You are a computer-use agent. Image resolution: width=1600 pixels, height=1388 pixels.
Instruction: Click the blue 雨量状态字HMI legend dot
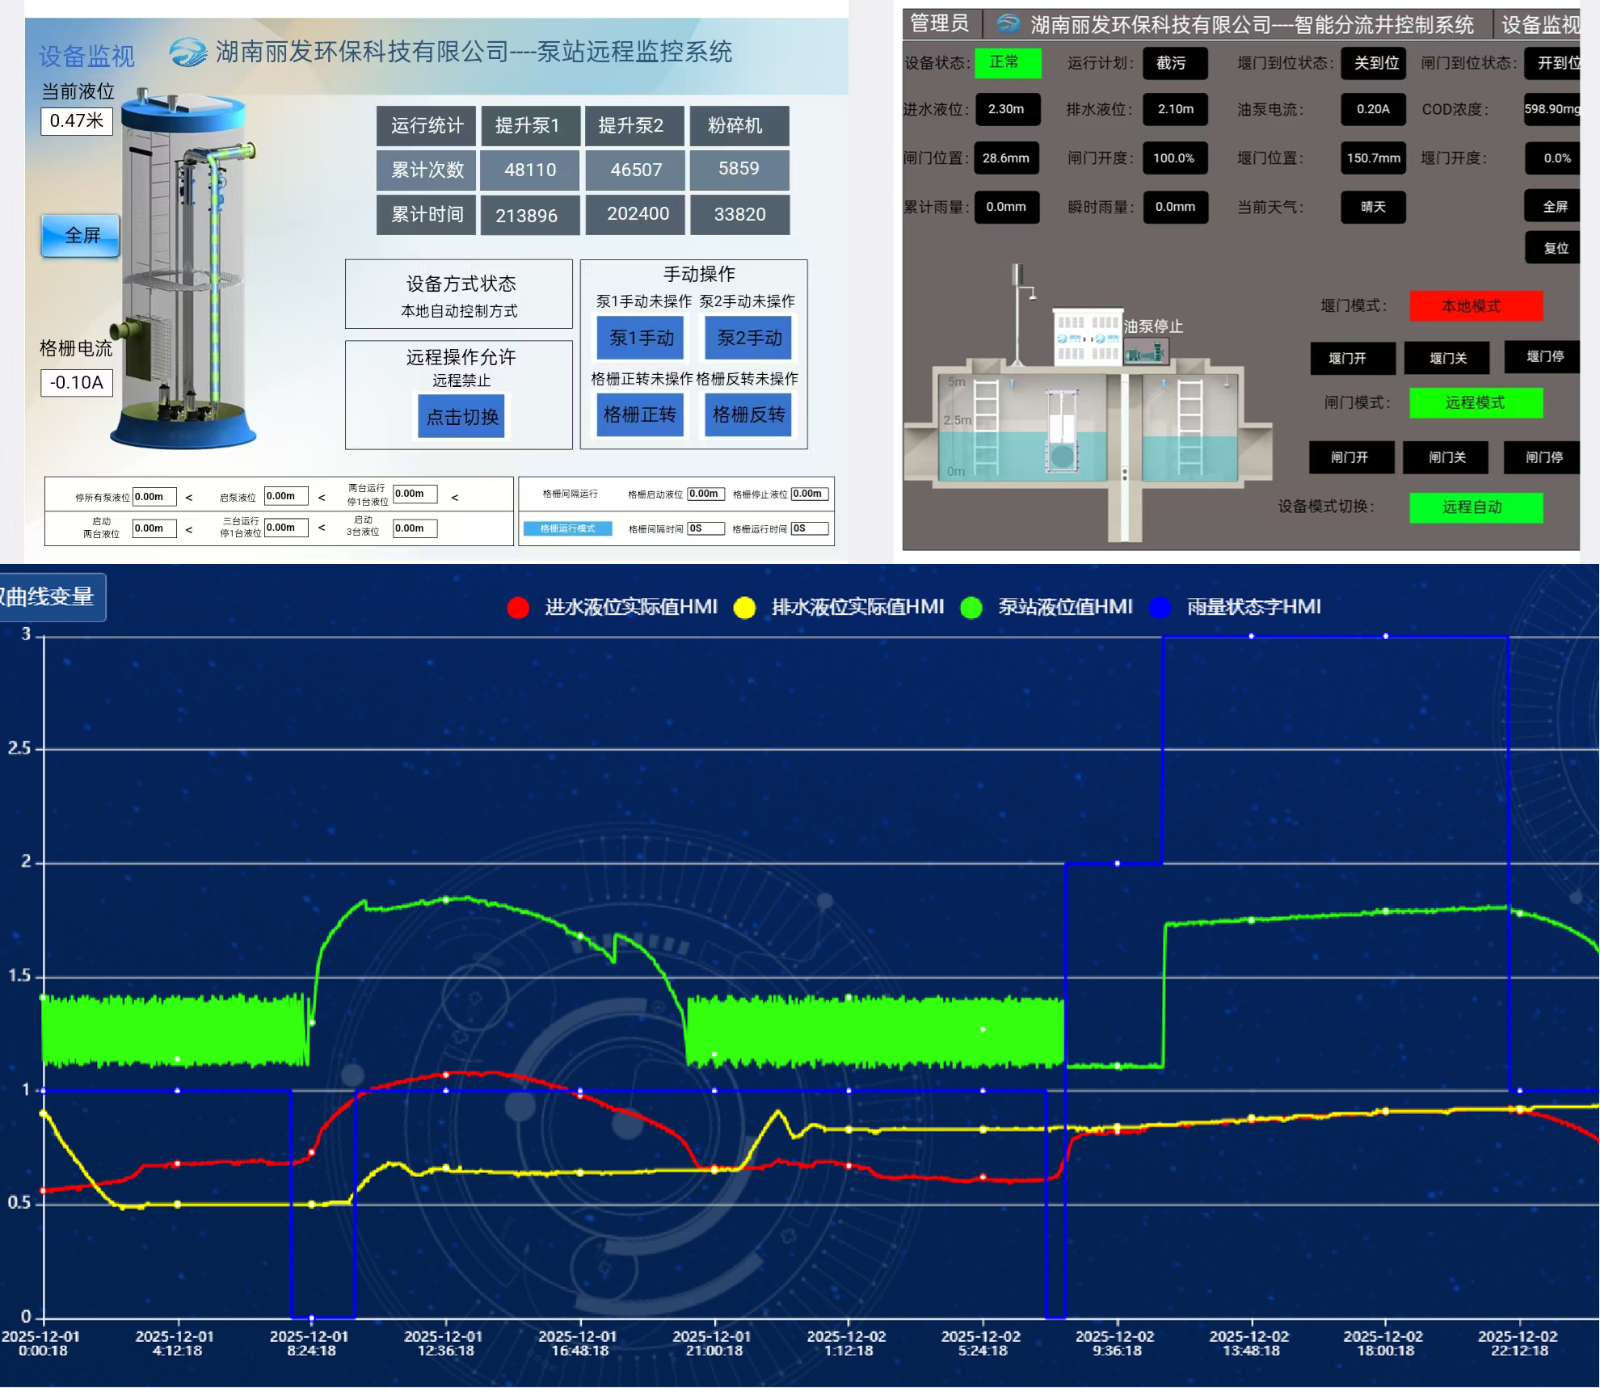click(x=1160, y=608)
